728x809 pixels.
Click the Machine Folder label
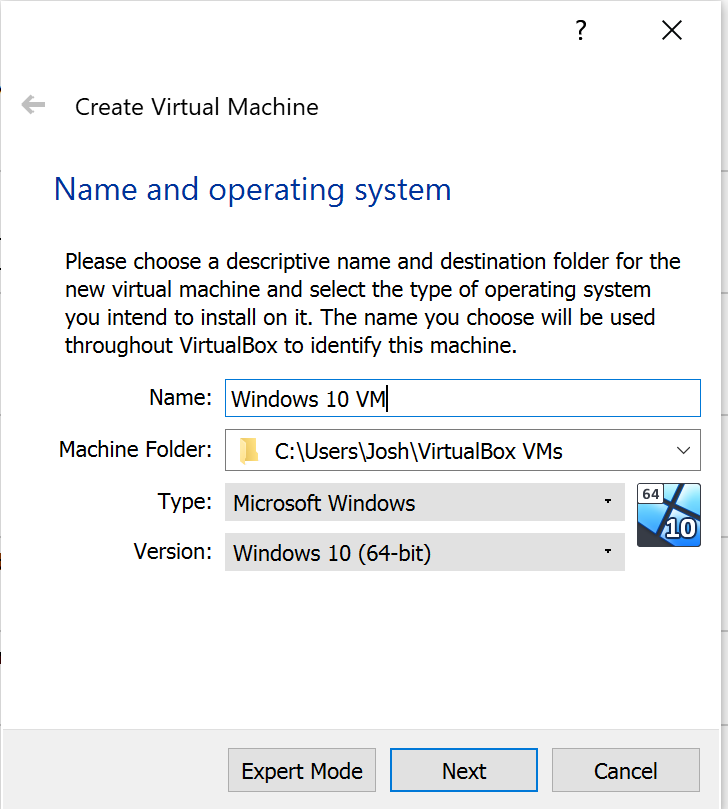[x=135, y=449]
